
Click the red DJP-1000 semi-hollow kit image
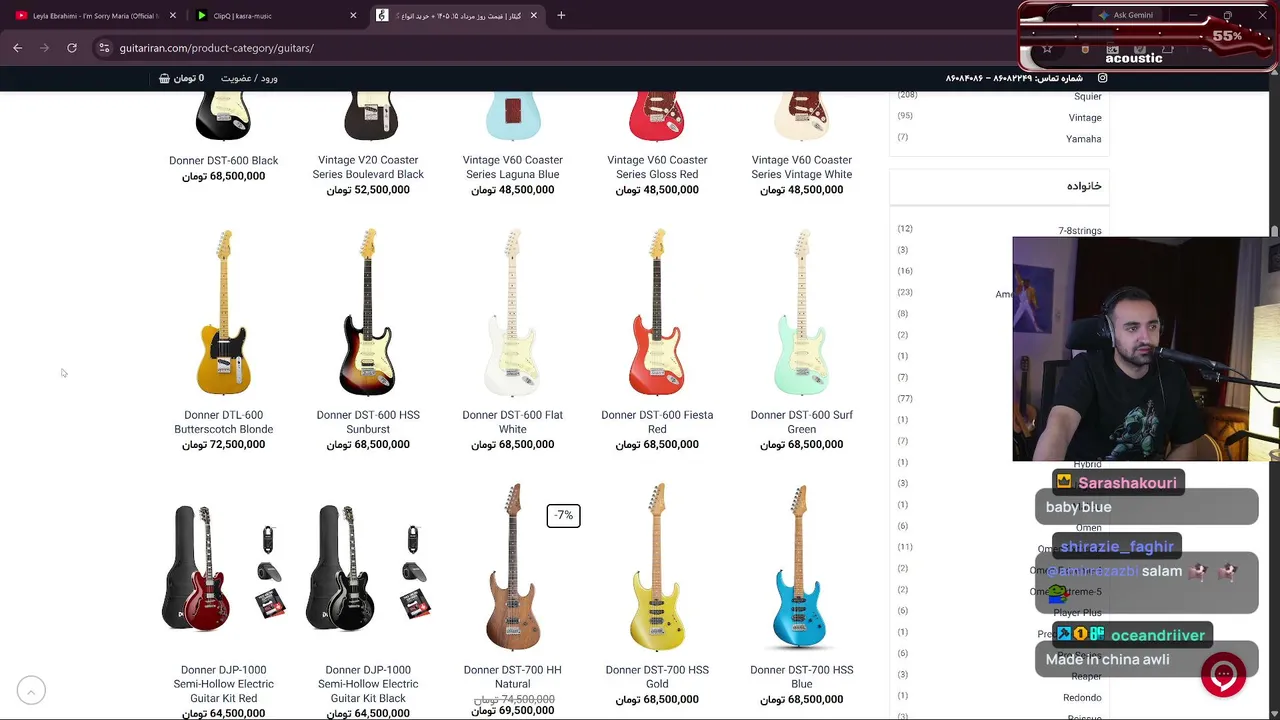click(224, 568)
